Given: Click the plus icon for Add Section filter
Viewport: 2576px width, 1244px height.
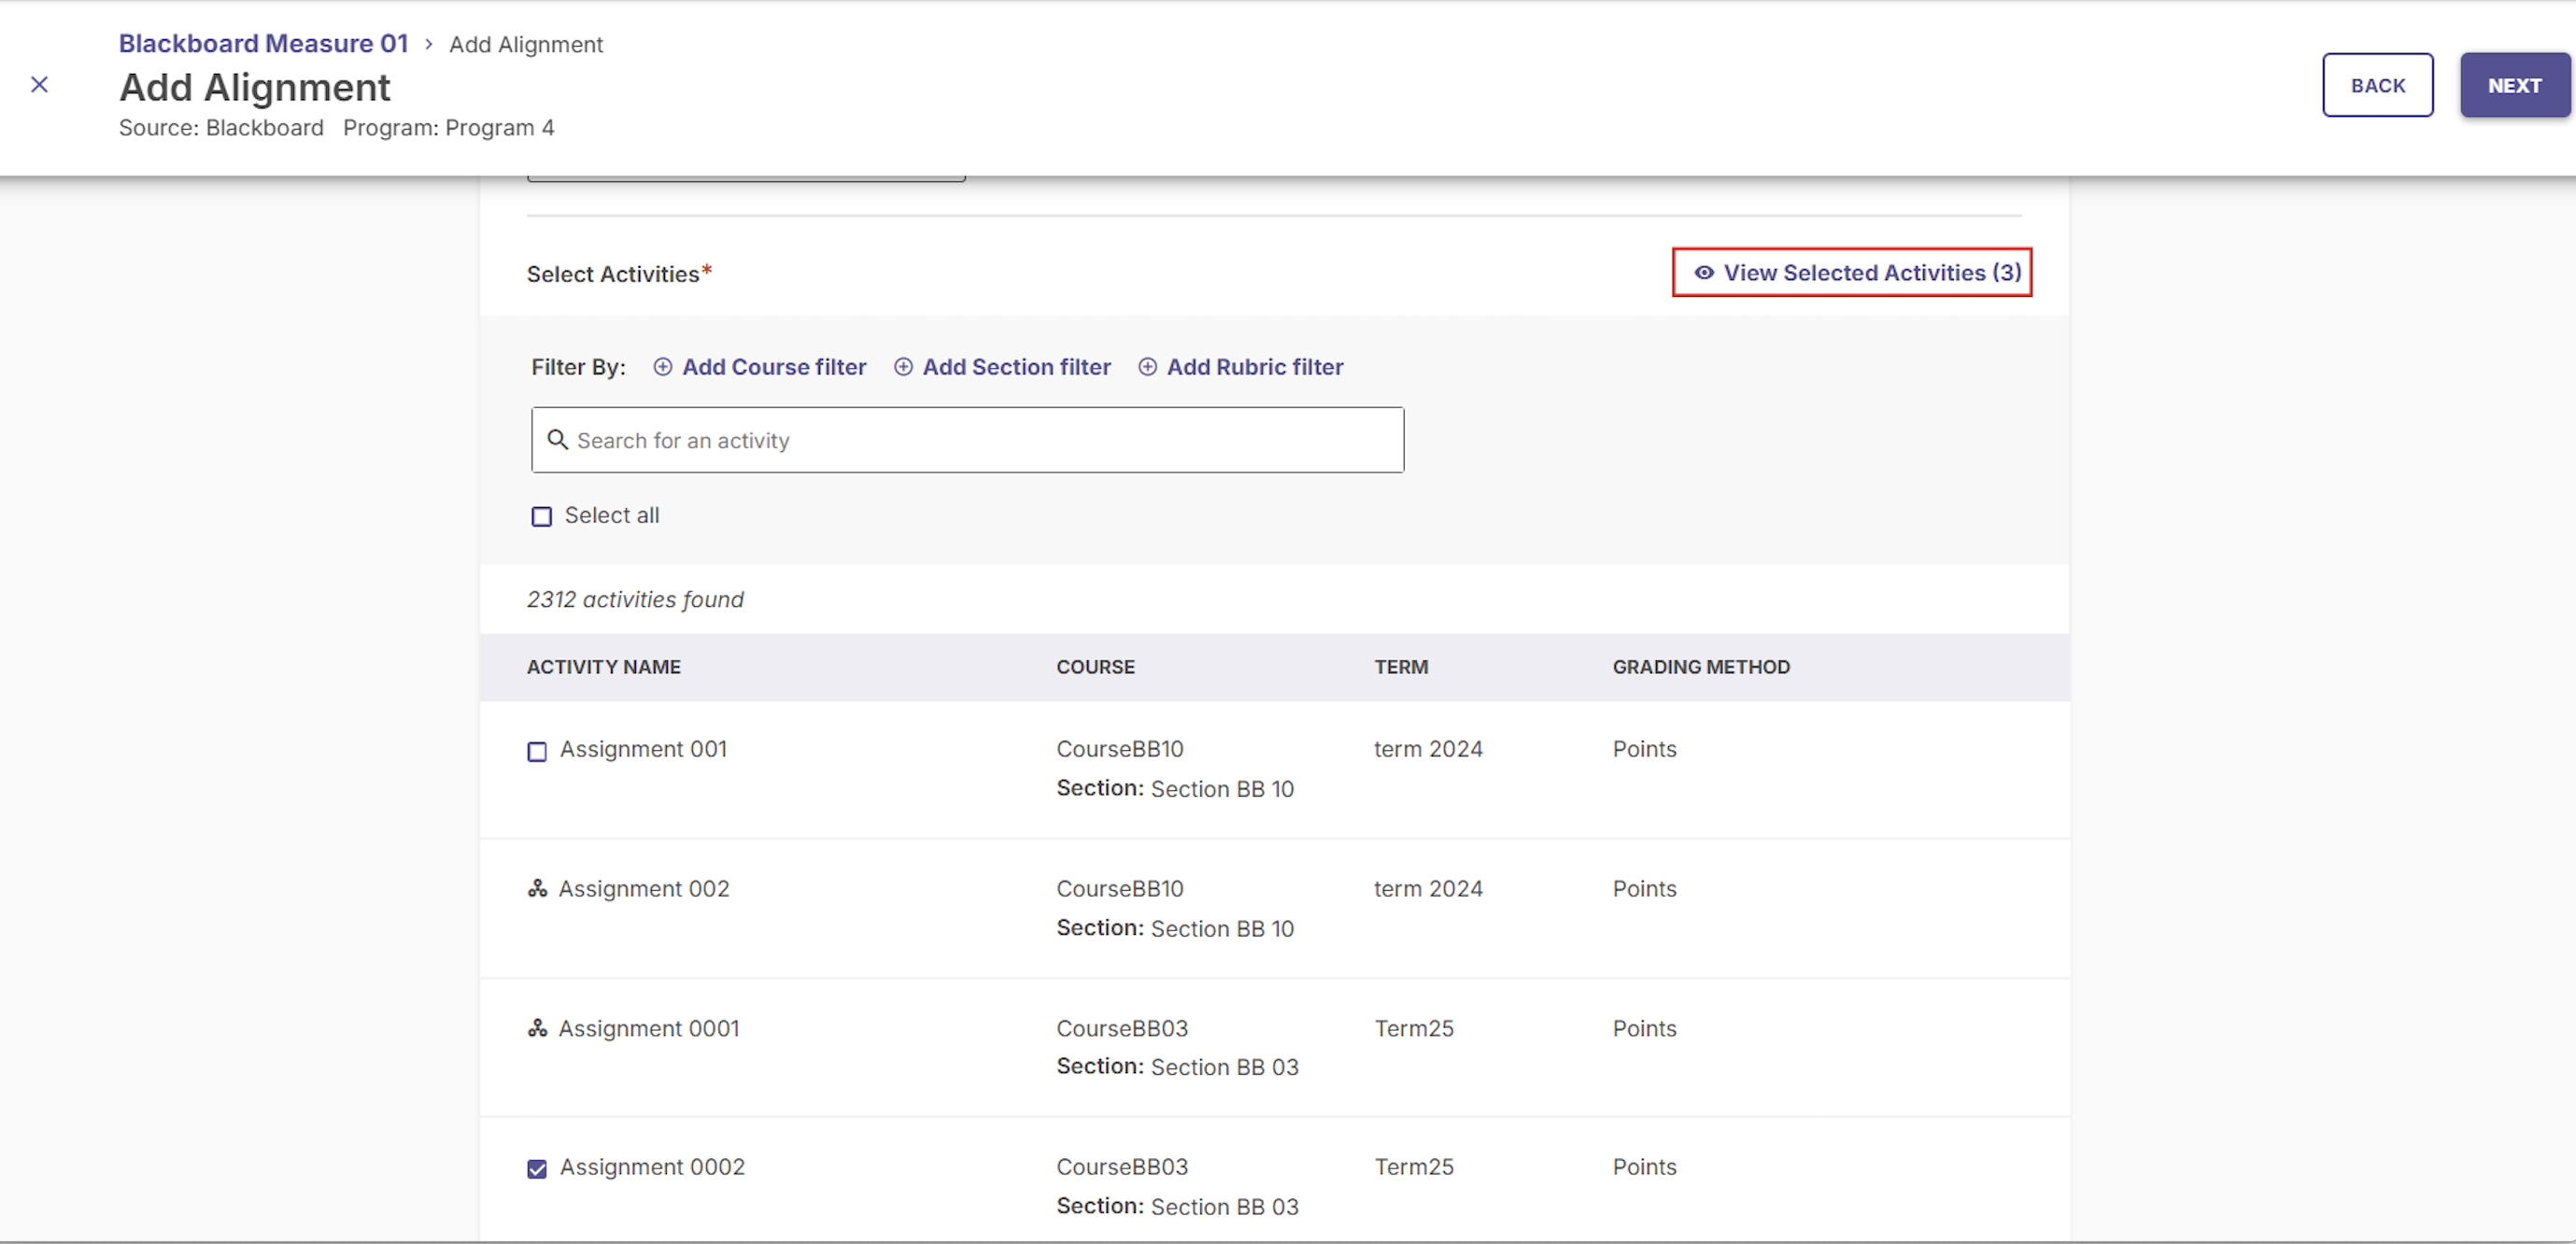Looking at the screenshot, I should [902, 367].
